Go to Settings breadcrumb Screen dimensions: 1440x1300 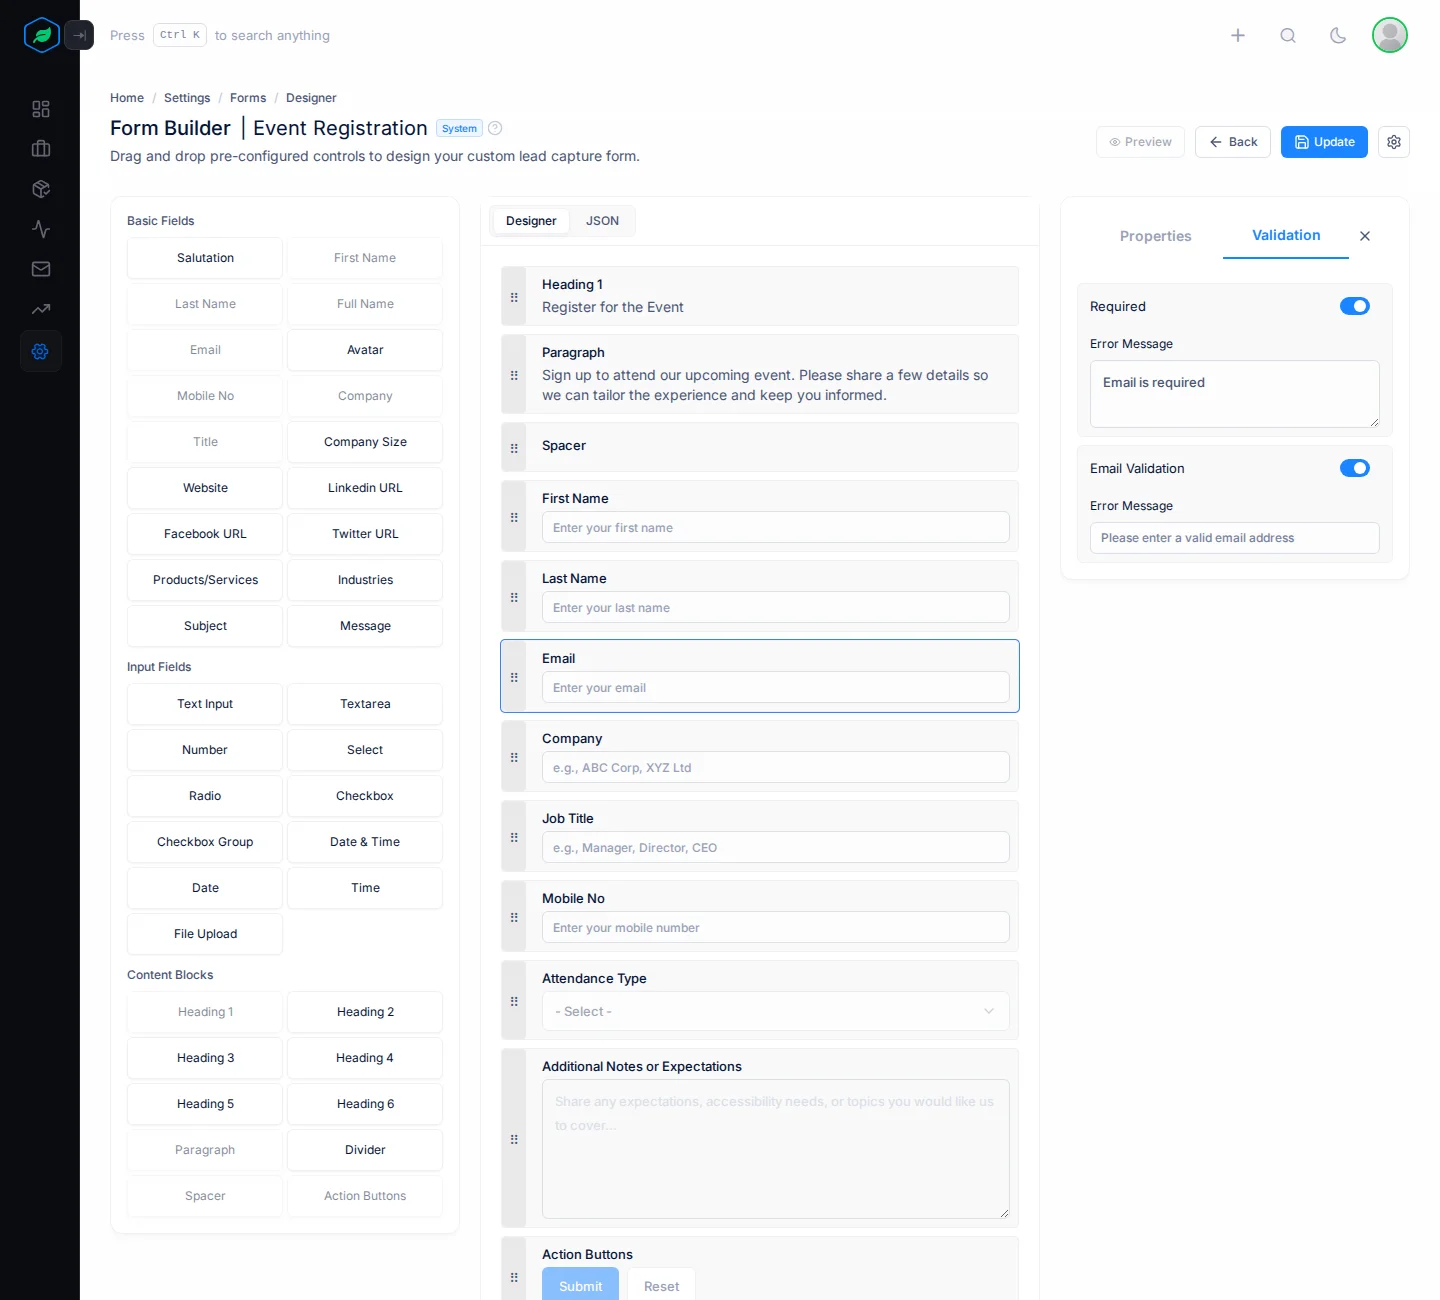click(187, 98)
